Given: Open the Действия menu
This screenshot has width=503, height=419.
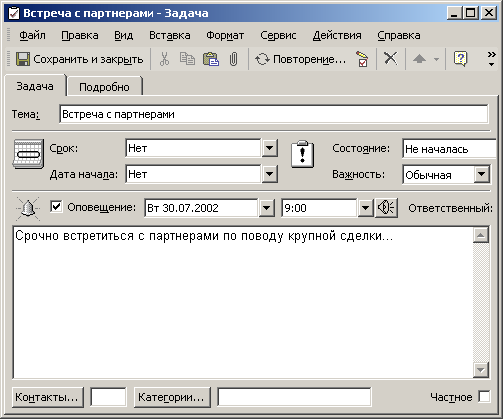Looking at the screenshot, I should (337, 35).
